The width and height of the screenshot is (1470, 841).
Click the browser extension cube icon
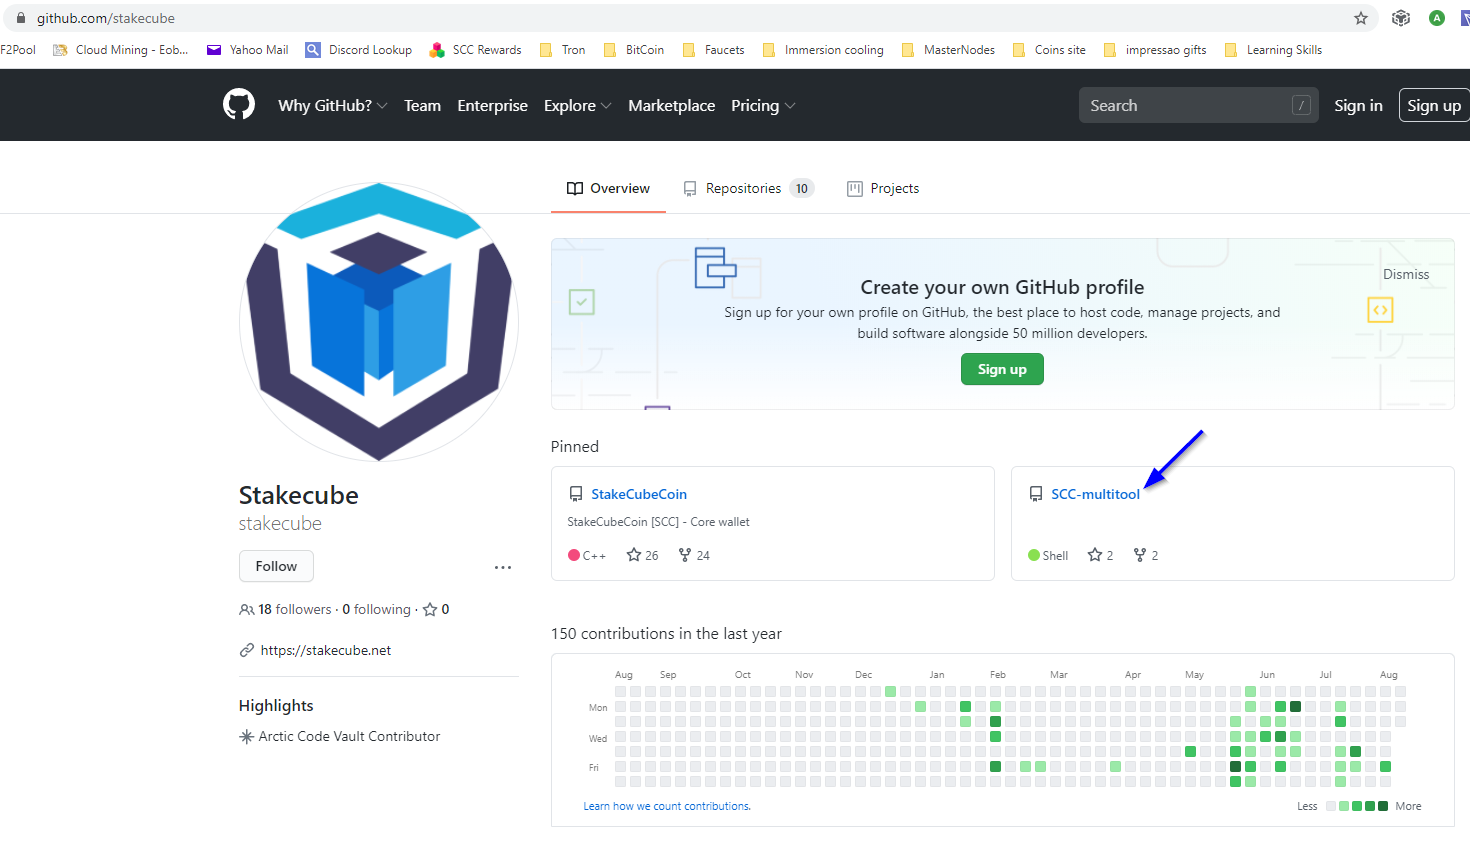tap(1401, 18)
